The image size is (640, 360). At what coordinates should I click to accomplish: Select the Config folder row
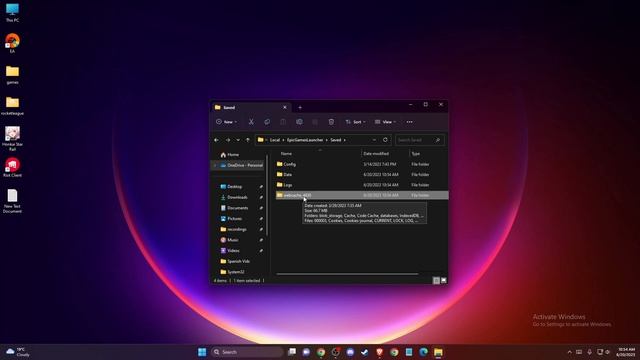tap(362, 164)
